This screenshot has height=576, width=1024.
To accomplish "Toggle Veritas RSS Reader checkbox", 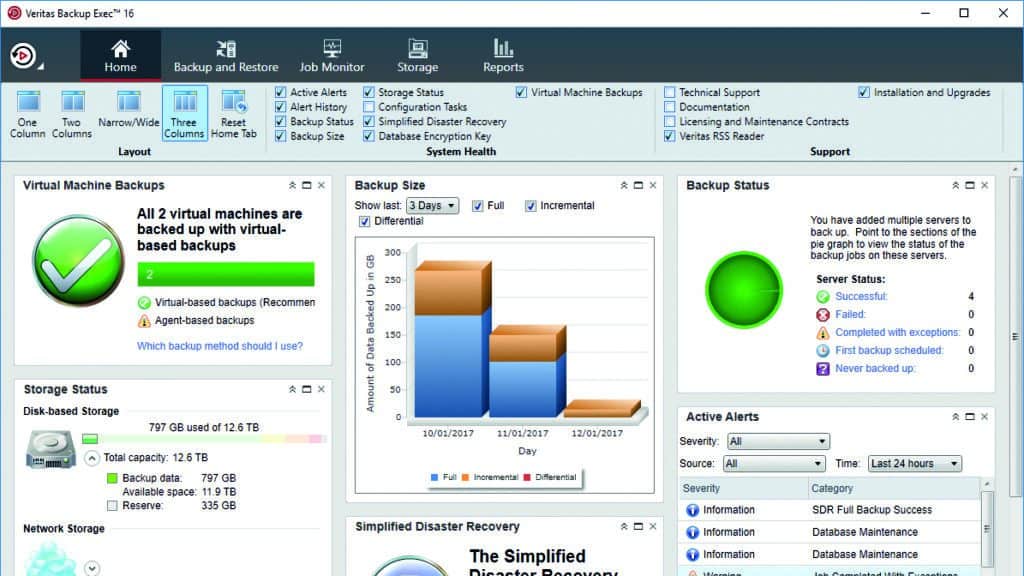I will pyautogui.click(x=669, y=136).
